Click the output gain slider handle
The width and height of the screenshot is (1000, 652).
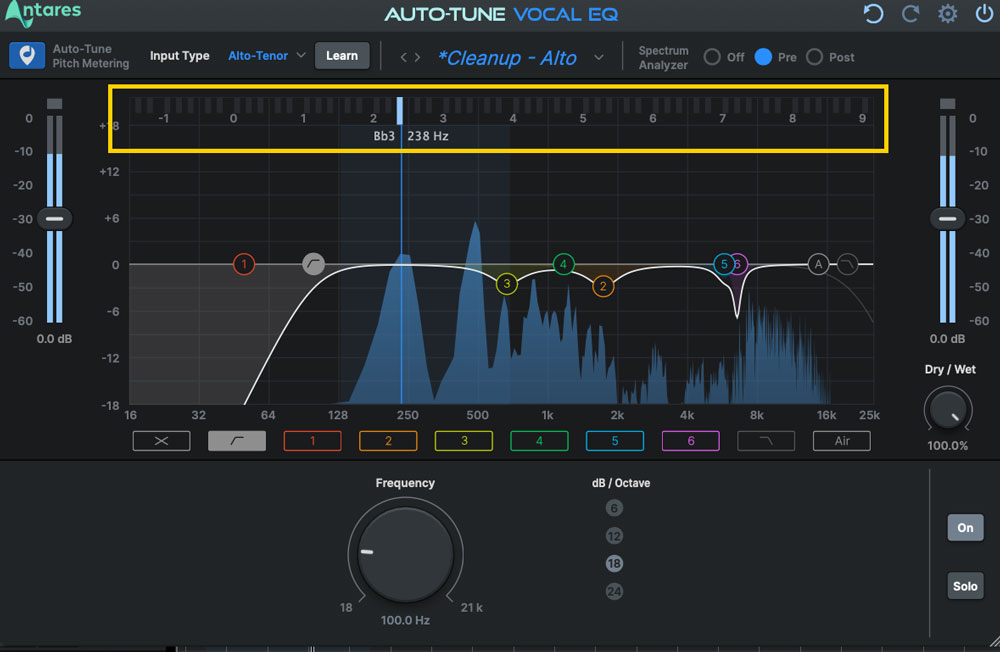pos(947,219)
